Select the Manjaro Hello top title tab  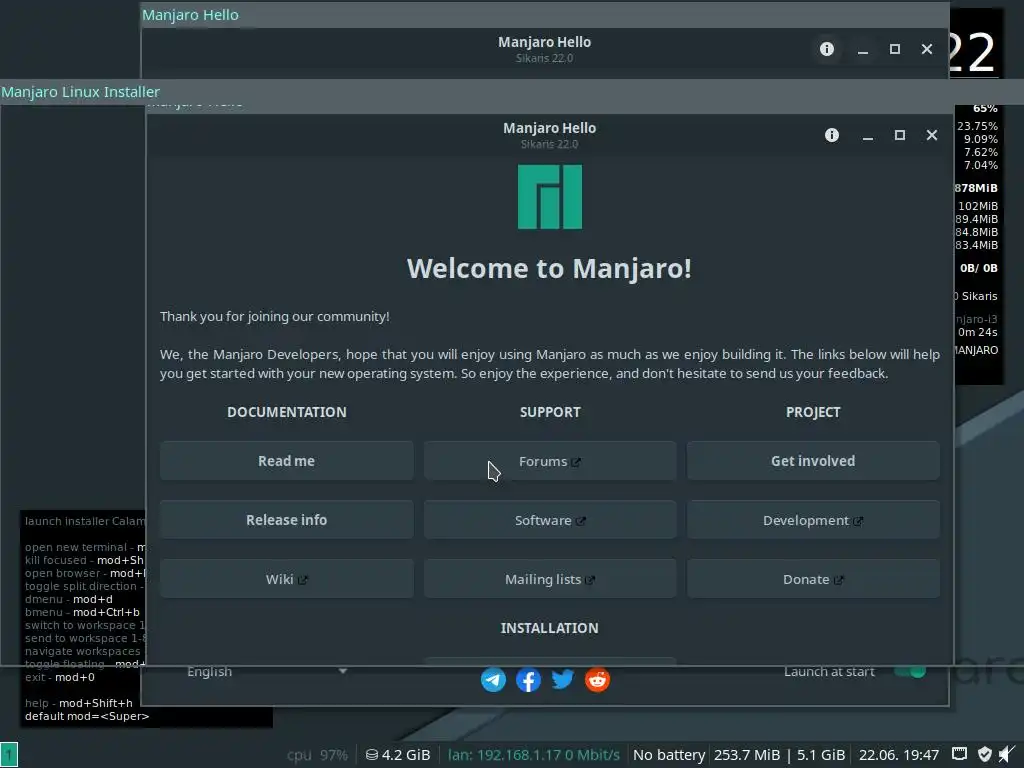pos(190,15)
